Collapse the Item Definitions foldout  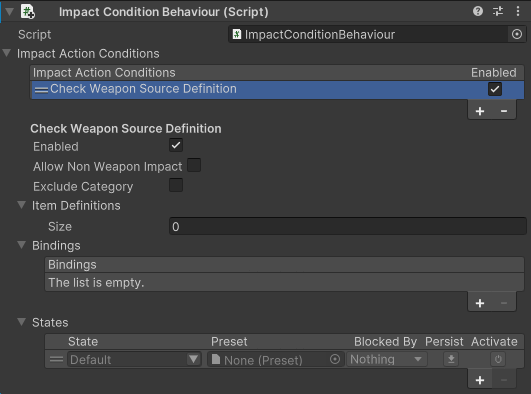[22, 205]
